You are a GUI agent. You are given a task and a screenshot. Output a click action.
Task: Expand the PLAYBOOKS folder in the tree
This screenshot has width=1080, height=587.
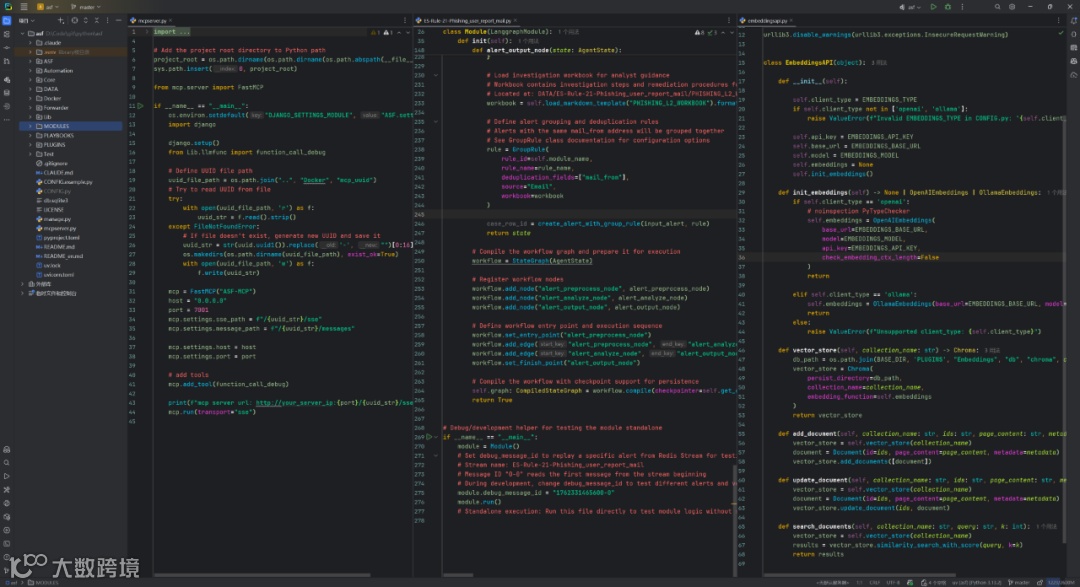pos(30,135)
